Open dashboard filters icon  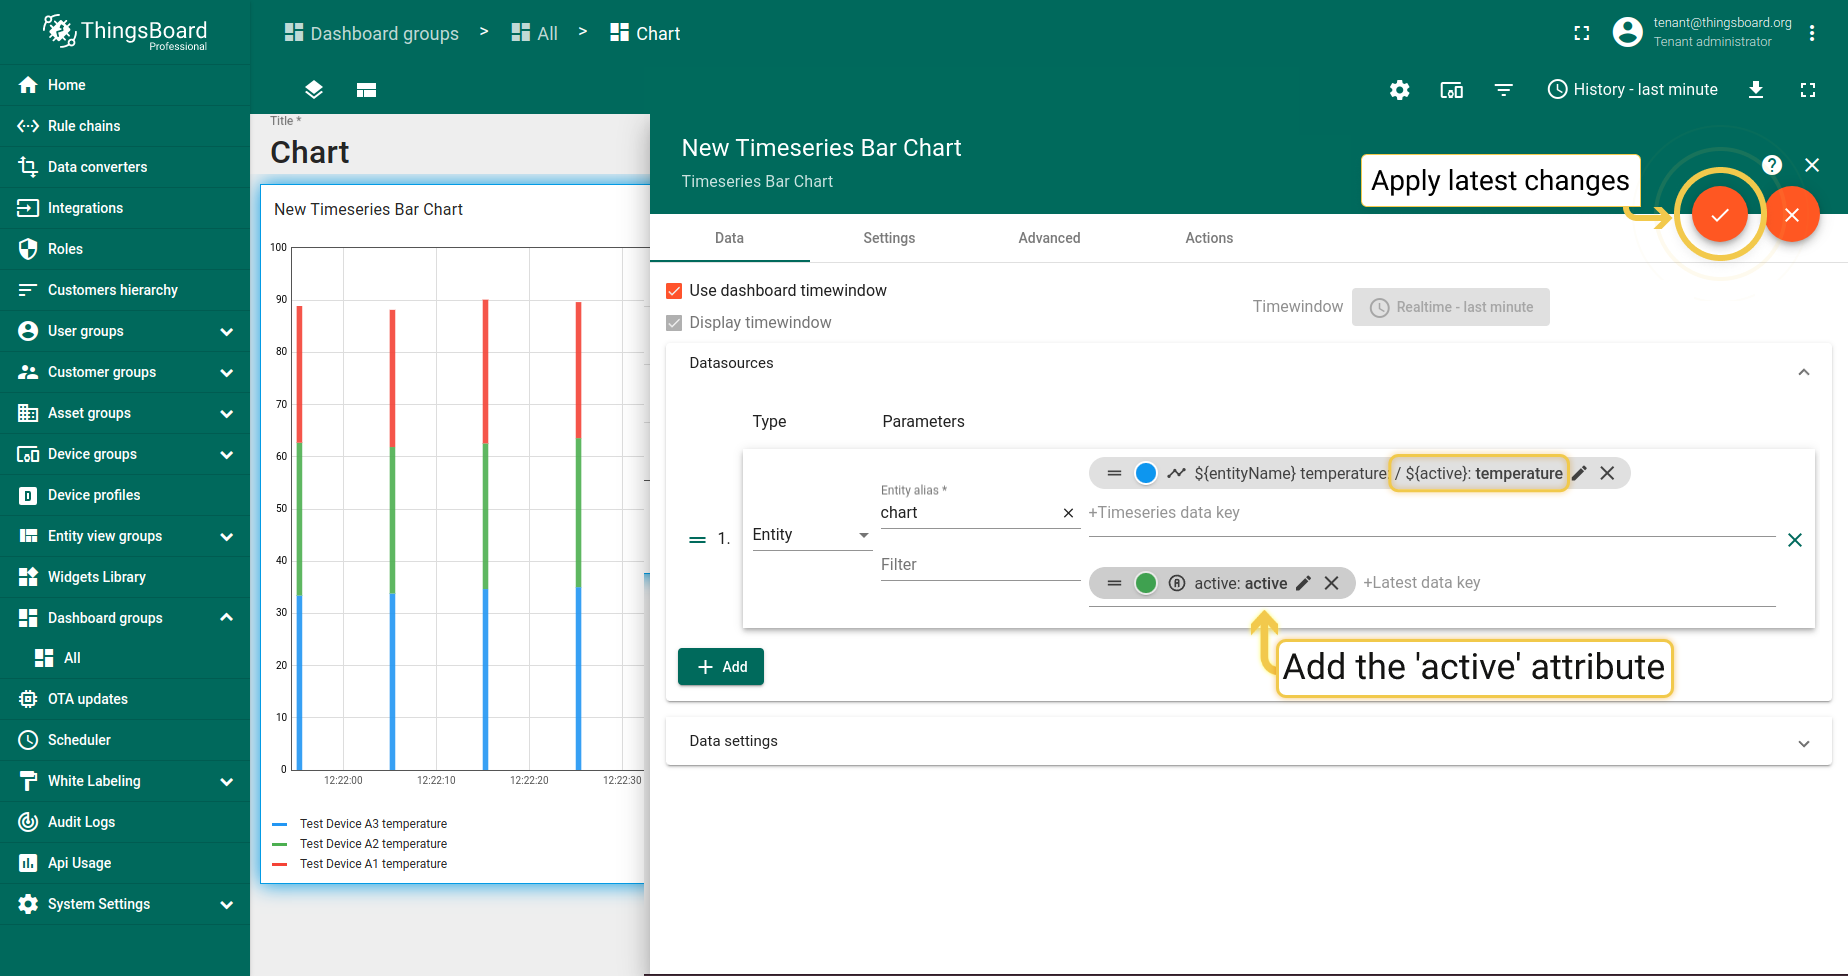click(1504, 90)
